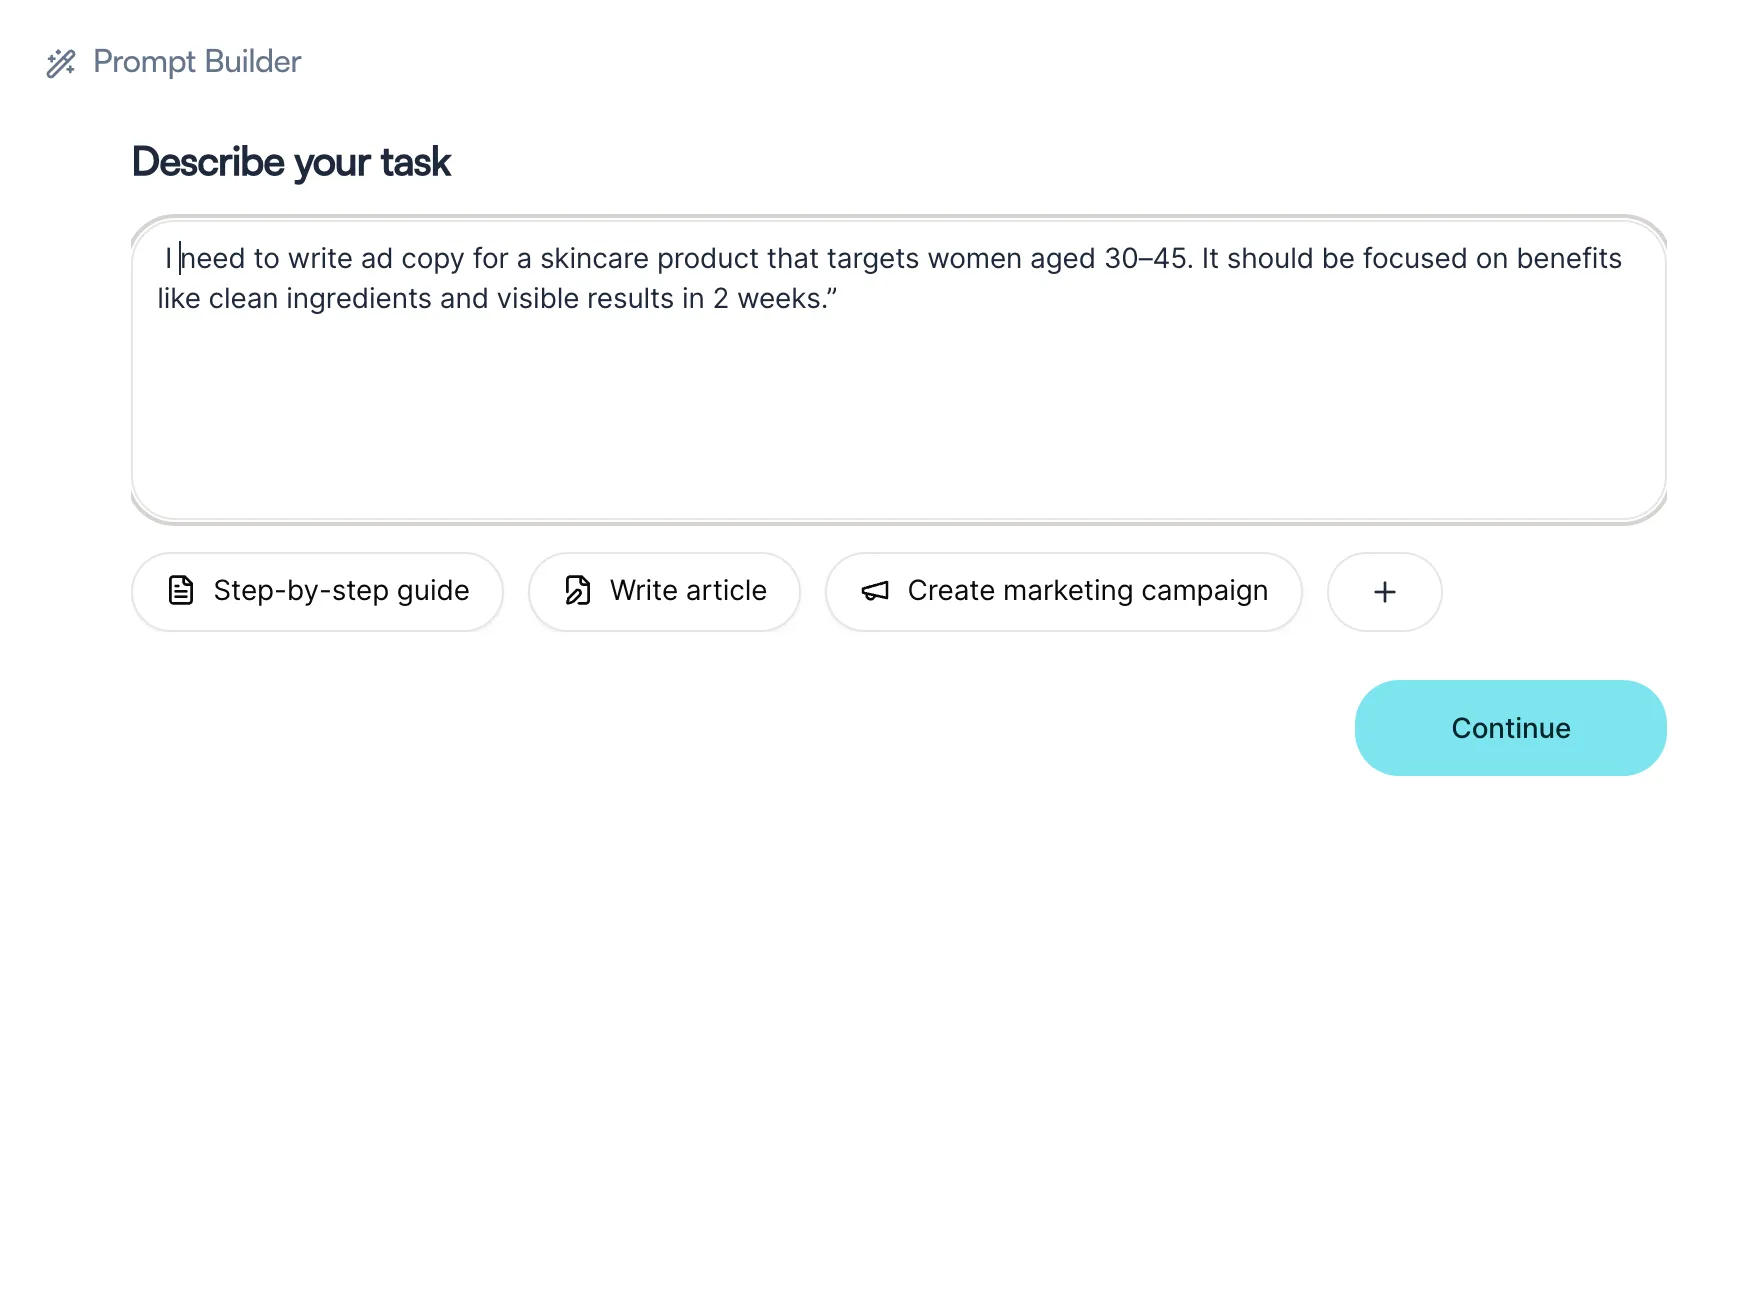Click the Describe your task heading

click(291, 162)
